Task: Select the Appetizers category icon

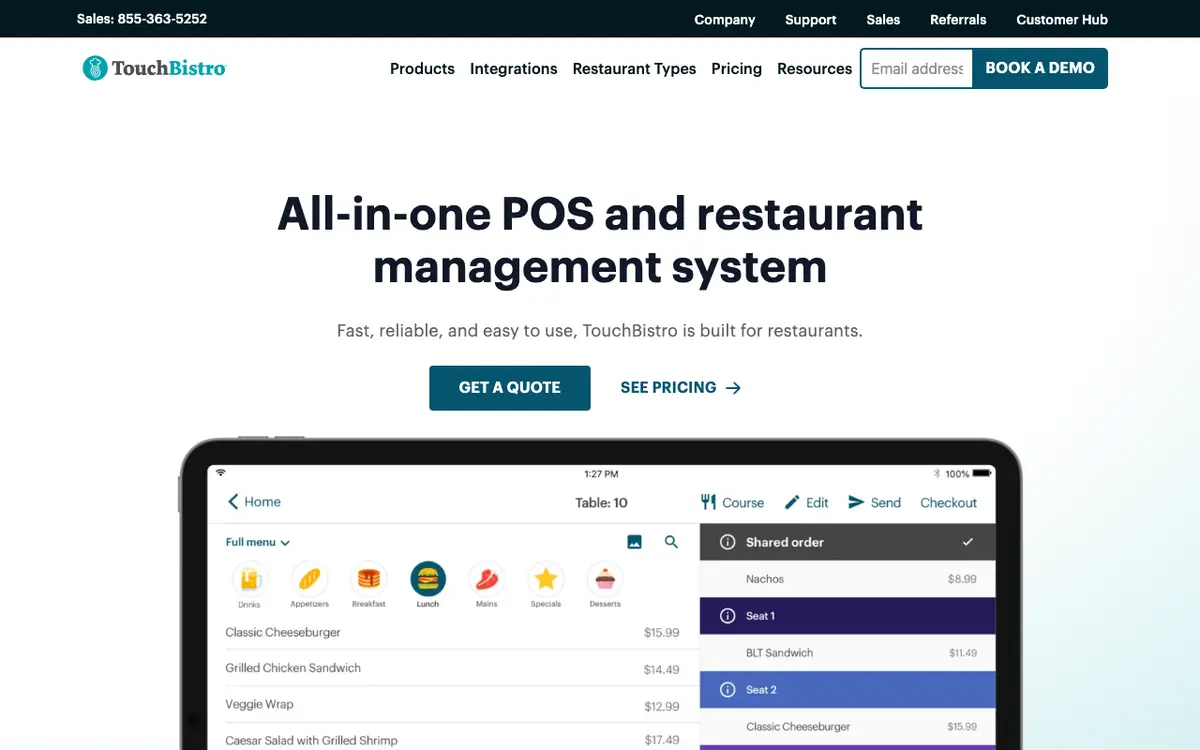Action: (309, 578)
